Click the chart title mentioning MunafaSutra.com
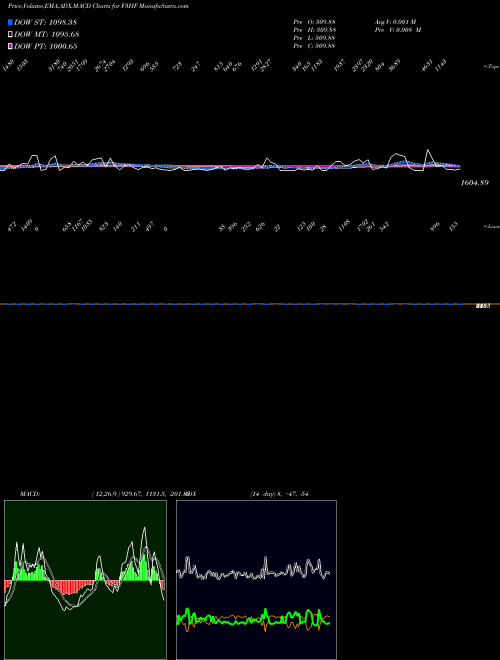The width and height of the screenshot is (500, 660). click(x=98, y=6)
